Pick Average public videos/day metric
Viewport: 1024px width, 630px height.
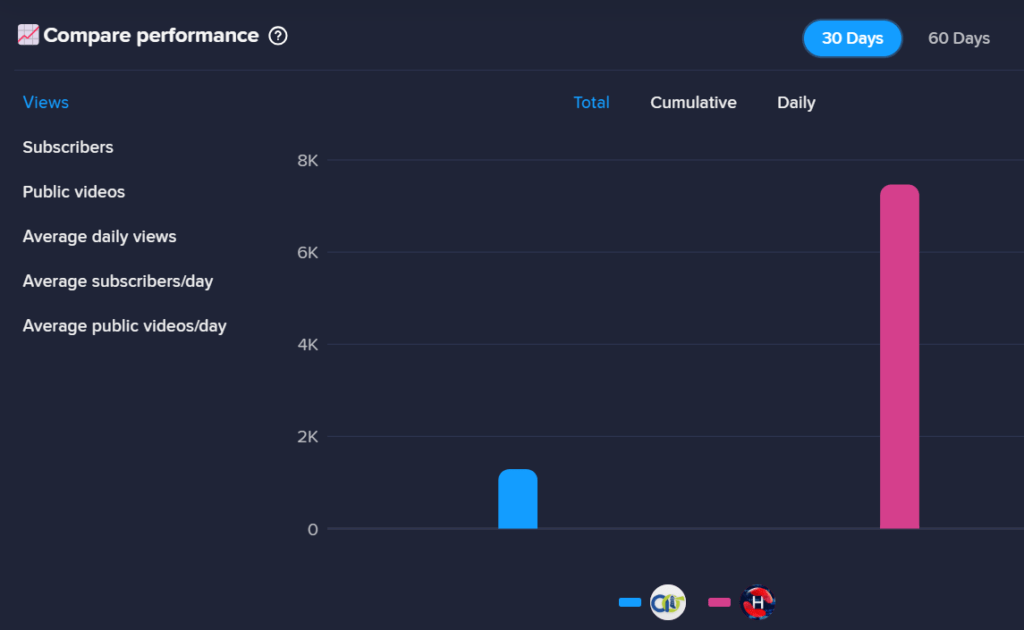tap(124, 326)
